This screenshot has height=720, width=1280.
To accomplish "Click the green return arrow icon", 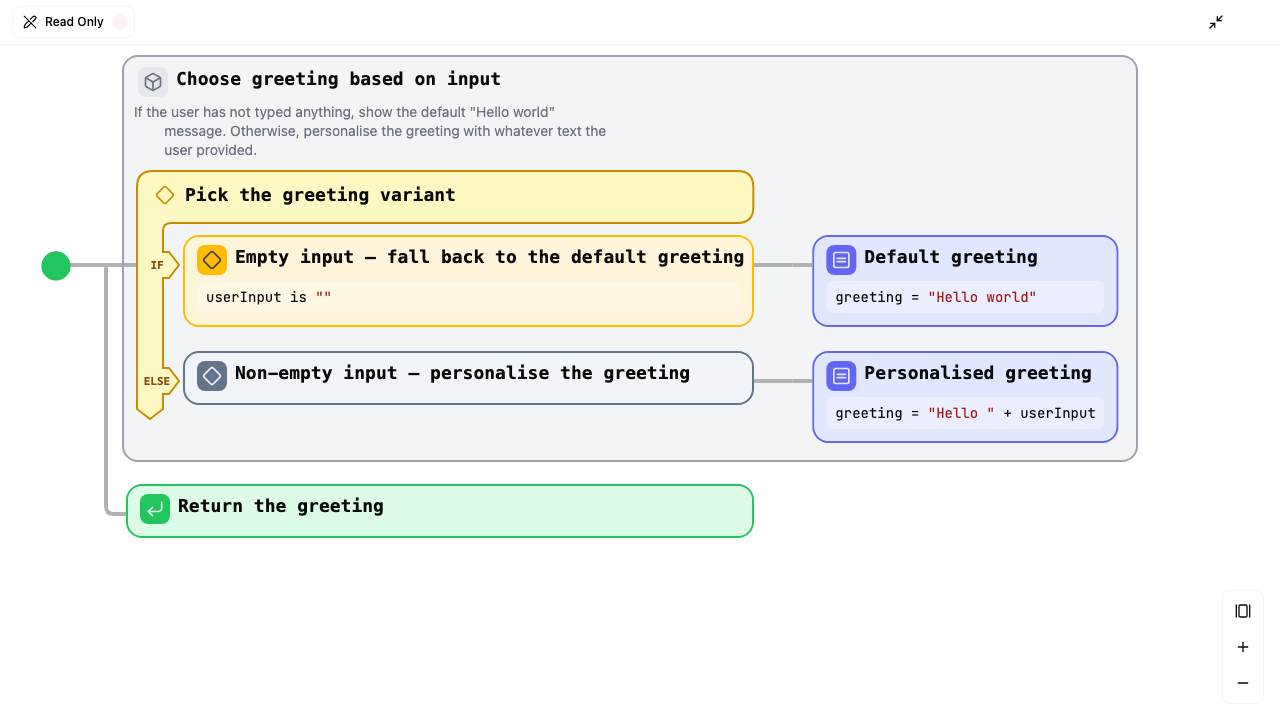I will [155, 509].
